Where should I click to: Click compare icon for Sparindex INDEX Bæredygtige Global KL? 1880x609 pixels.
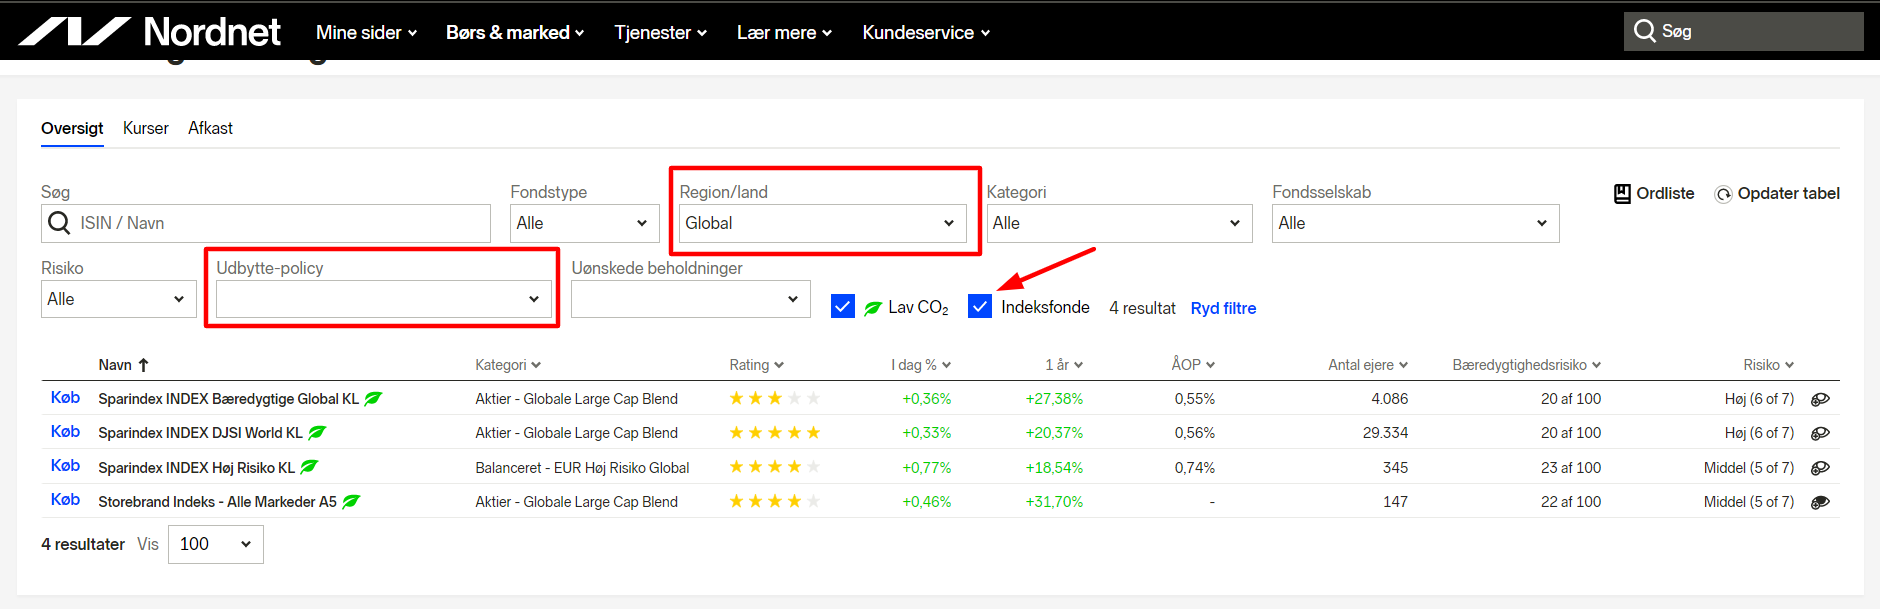1821,399
